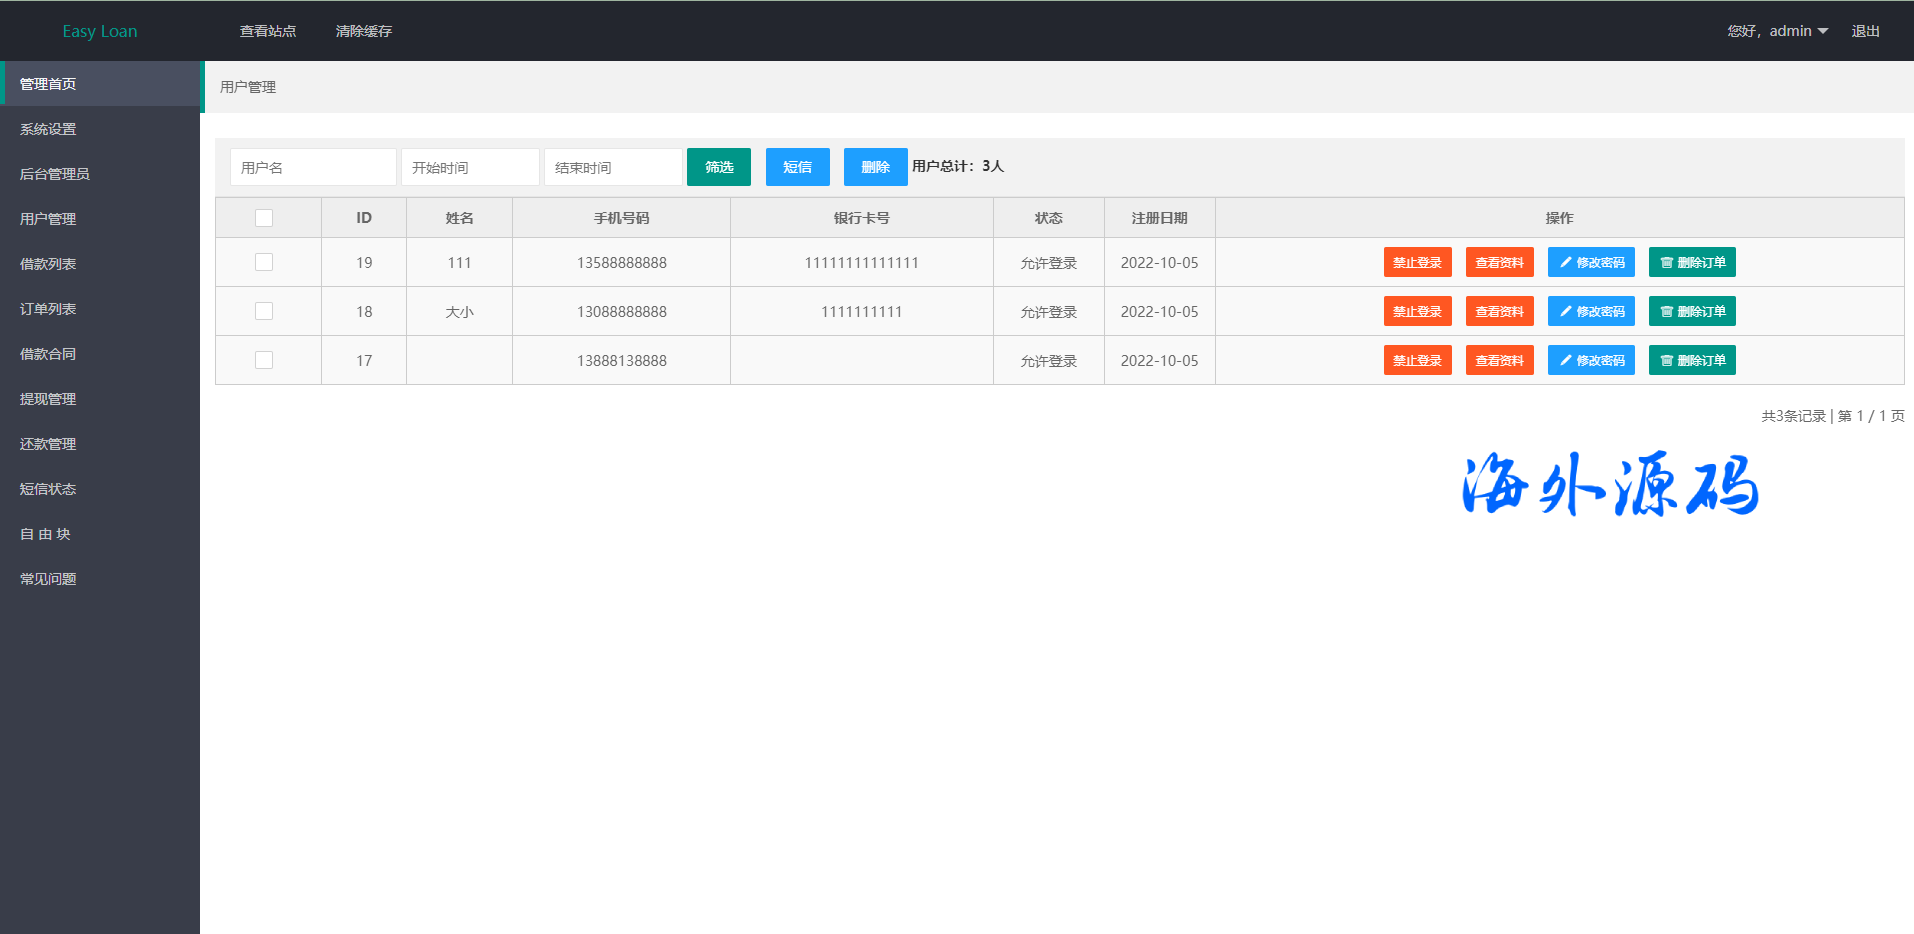The height and width of the screenshot is (934, 1914).
Task: Click pencil icon for user 19 password change
Action: click(x=1565, y=263)
